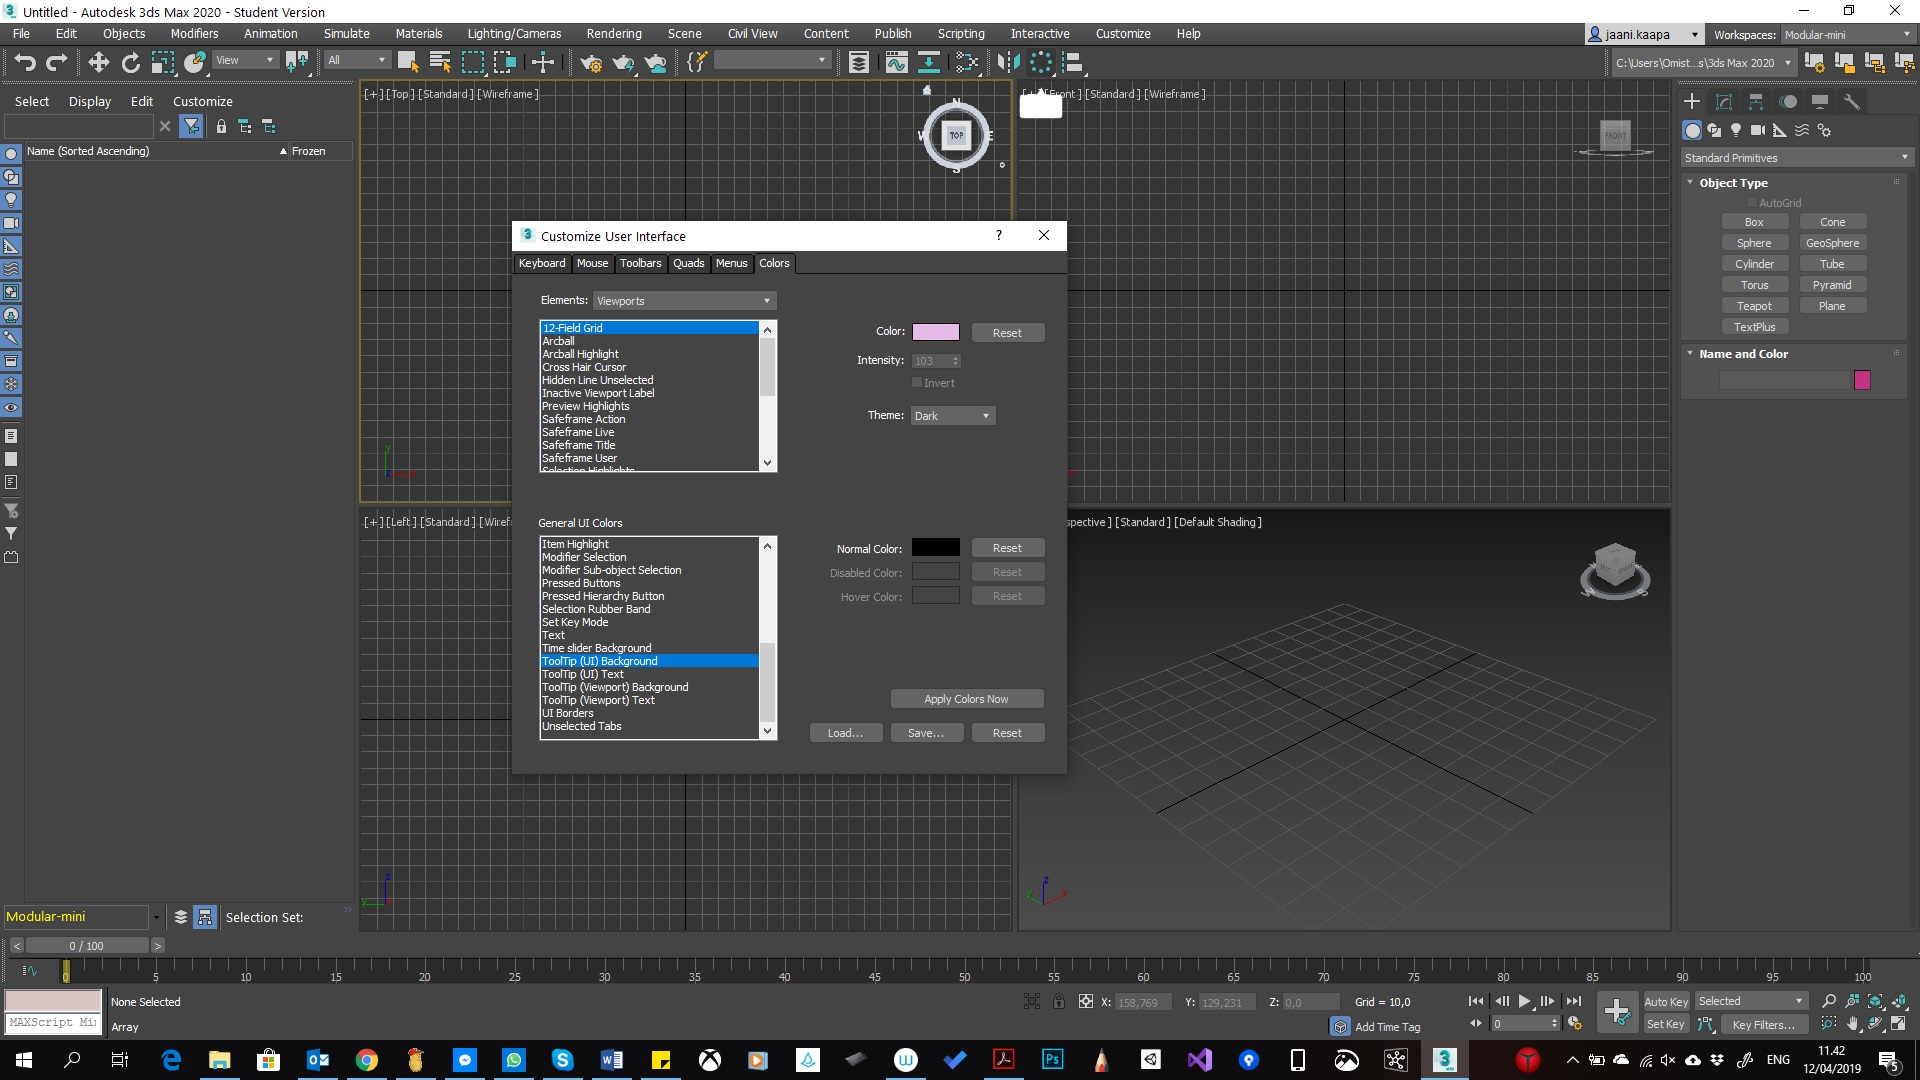Click the Mirror tool icon
This screenshot has width=1920, height=1080.
pyautogui.click(x=1008, y=63)
